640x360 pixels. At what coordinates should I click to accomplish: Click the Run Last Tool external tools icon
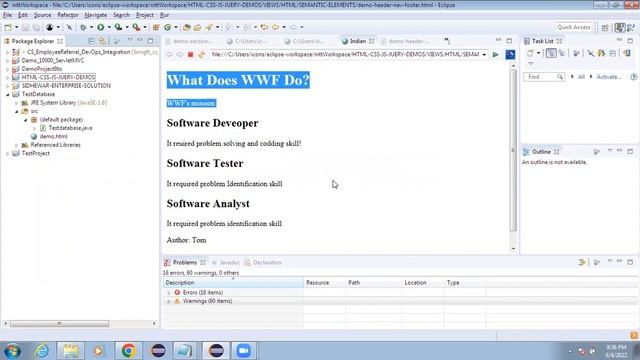click(x=136, y=27)
